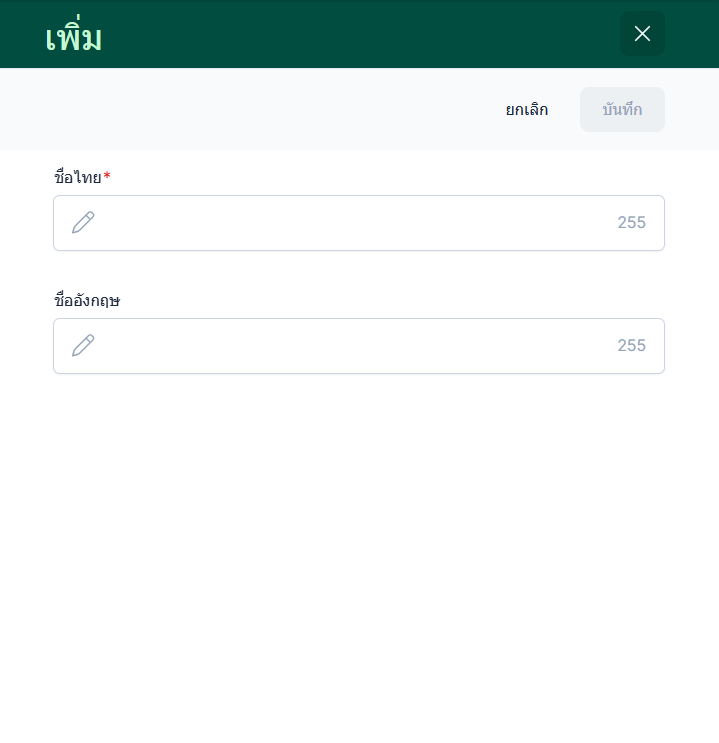The height and width of the screenshot is (743, 719).
Task: Place cursor inside the Thai name box
Action: click(359, 223)
